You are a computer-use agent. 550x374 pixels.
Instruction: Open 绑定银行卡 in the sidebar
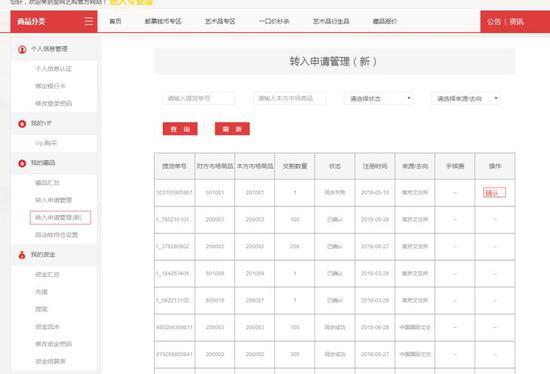click(x=50, y=86)
